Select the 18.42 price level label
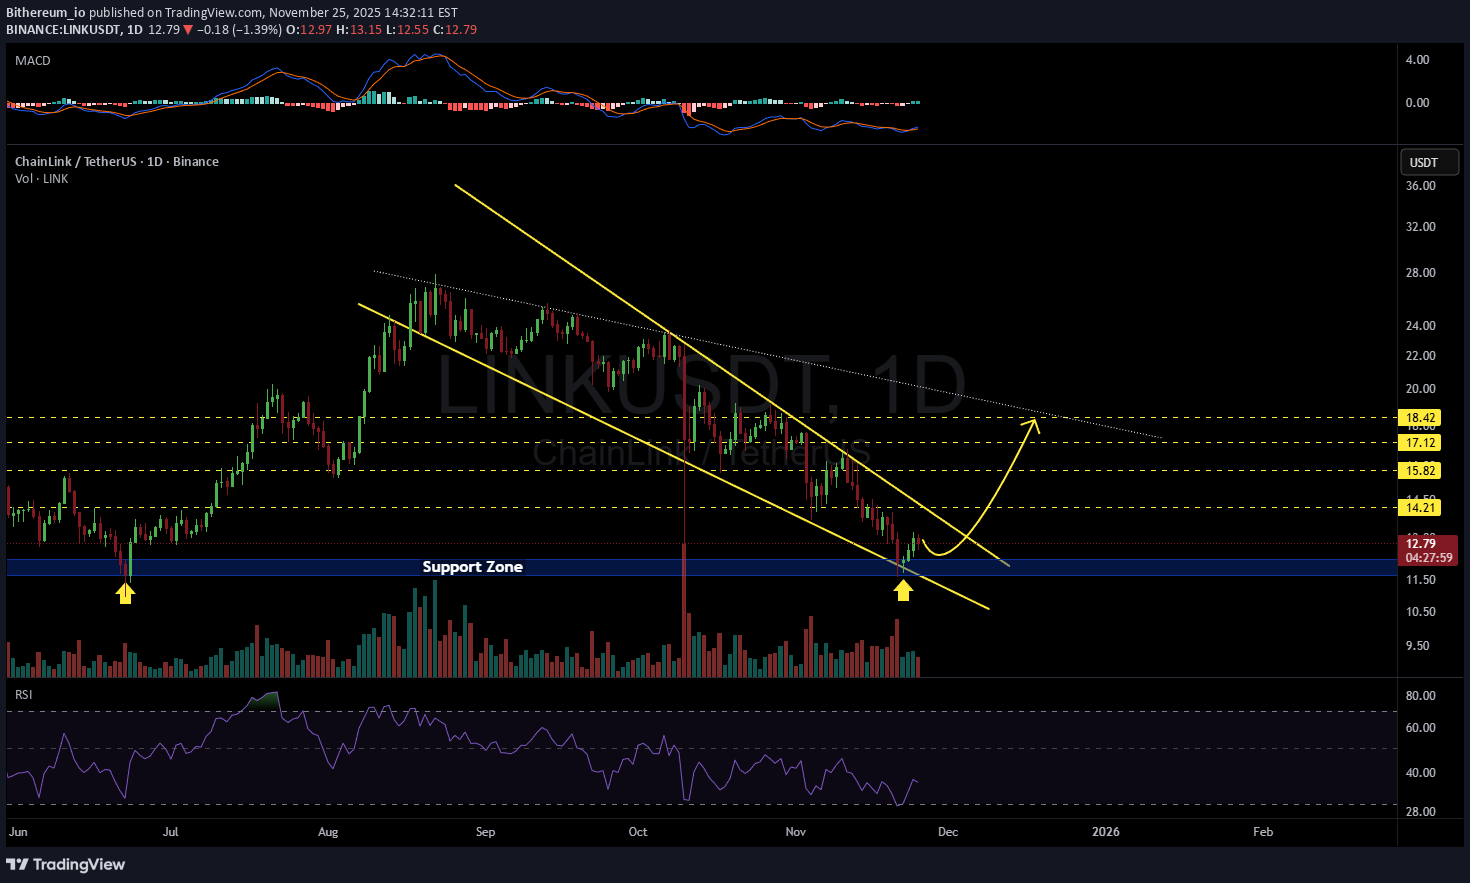 tap(1420, 418)
